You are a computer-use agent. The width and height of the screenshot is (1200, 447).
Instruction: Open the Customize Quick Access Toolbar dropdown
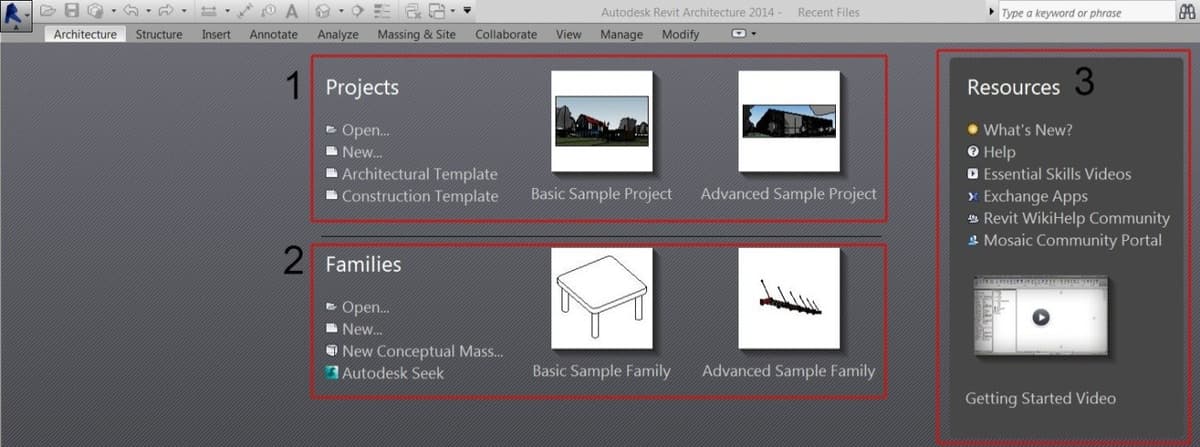467,11
